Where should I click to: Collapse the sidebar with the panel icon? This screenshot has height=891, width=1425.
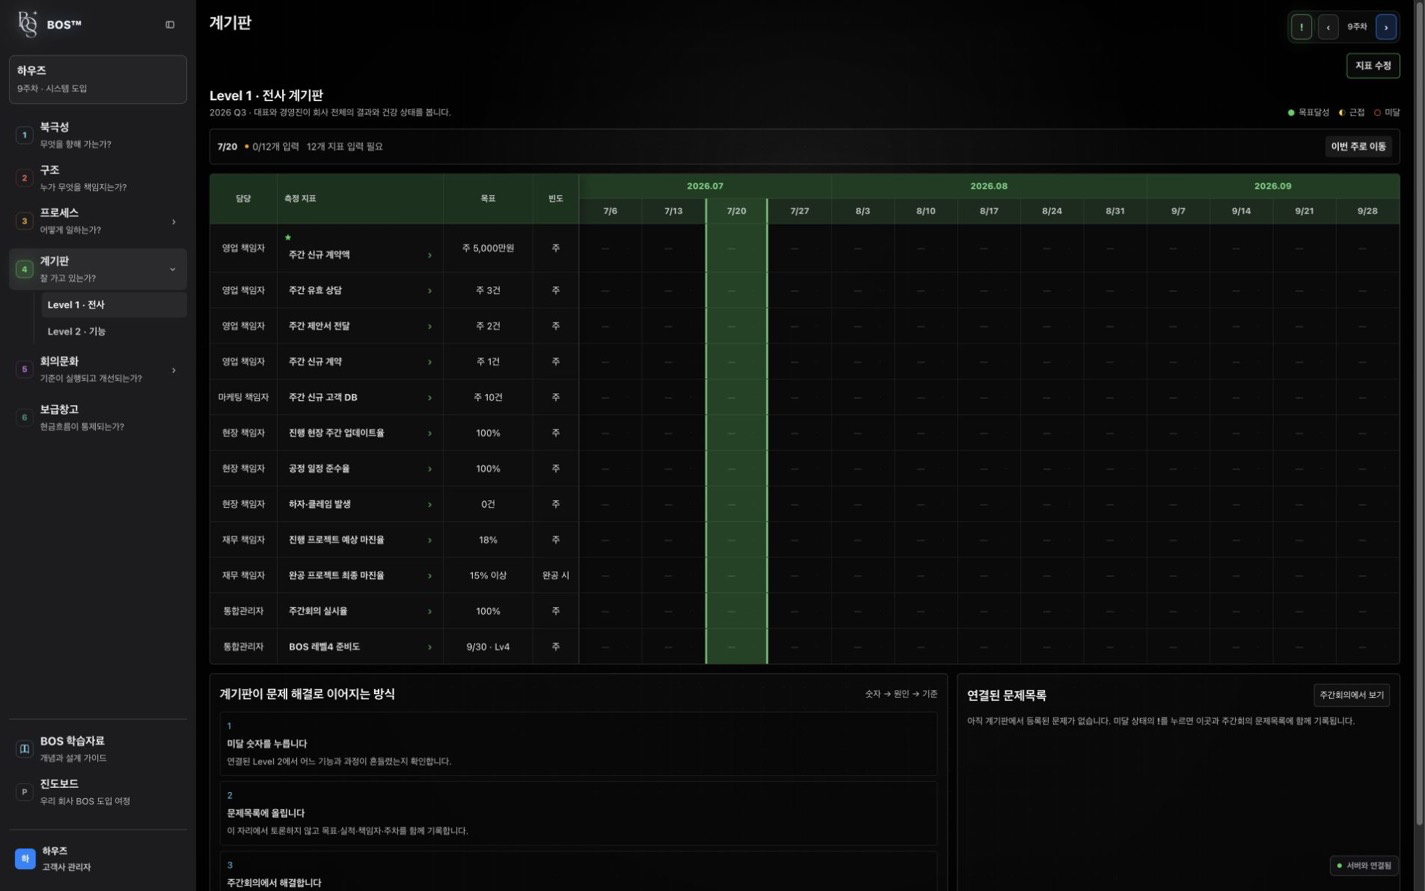pyautogui.click(x=170, y=25)
